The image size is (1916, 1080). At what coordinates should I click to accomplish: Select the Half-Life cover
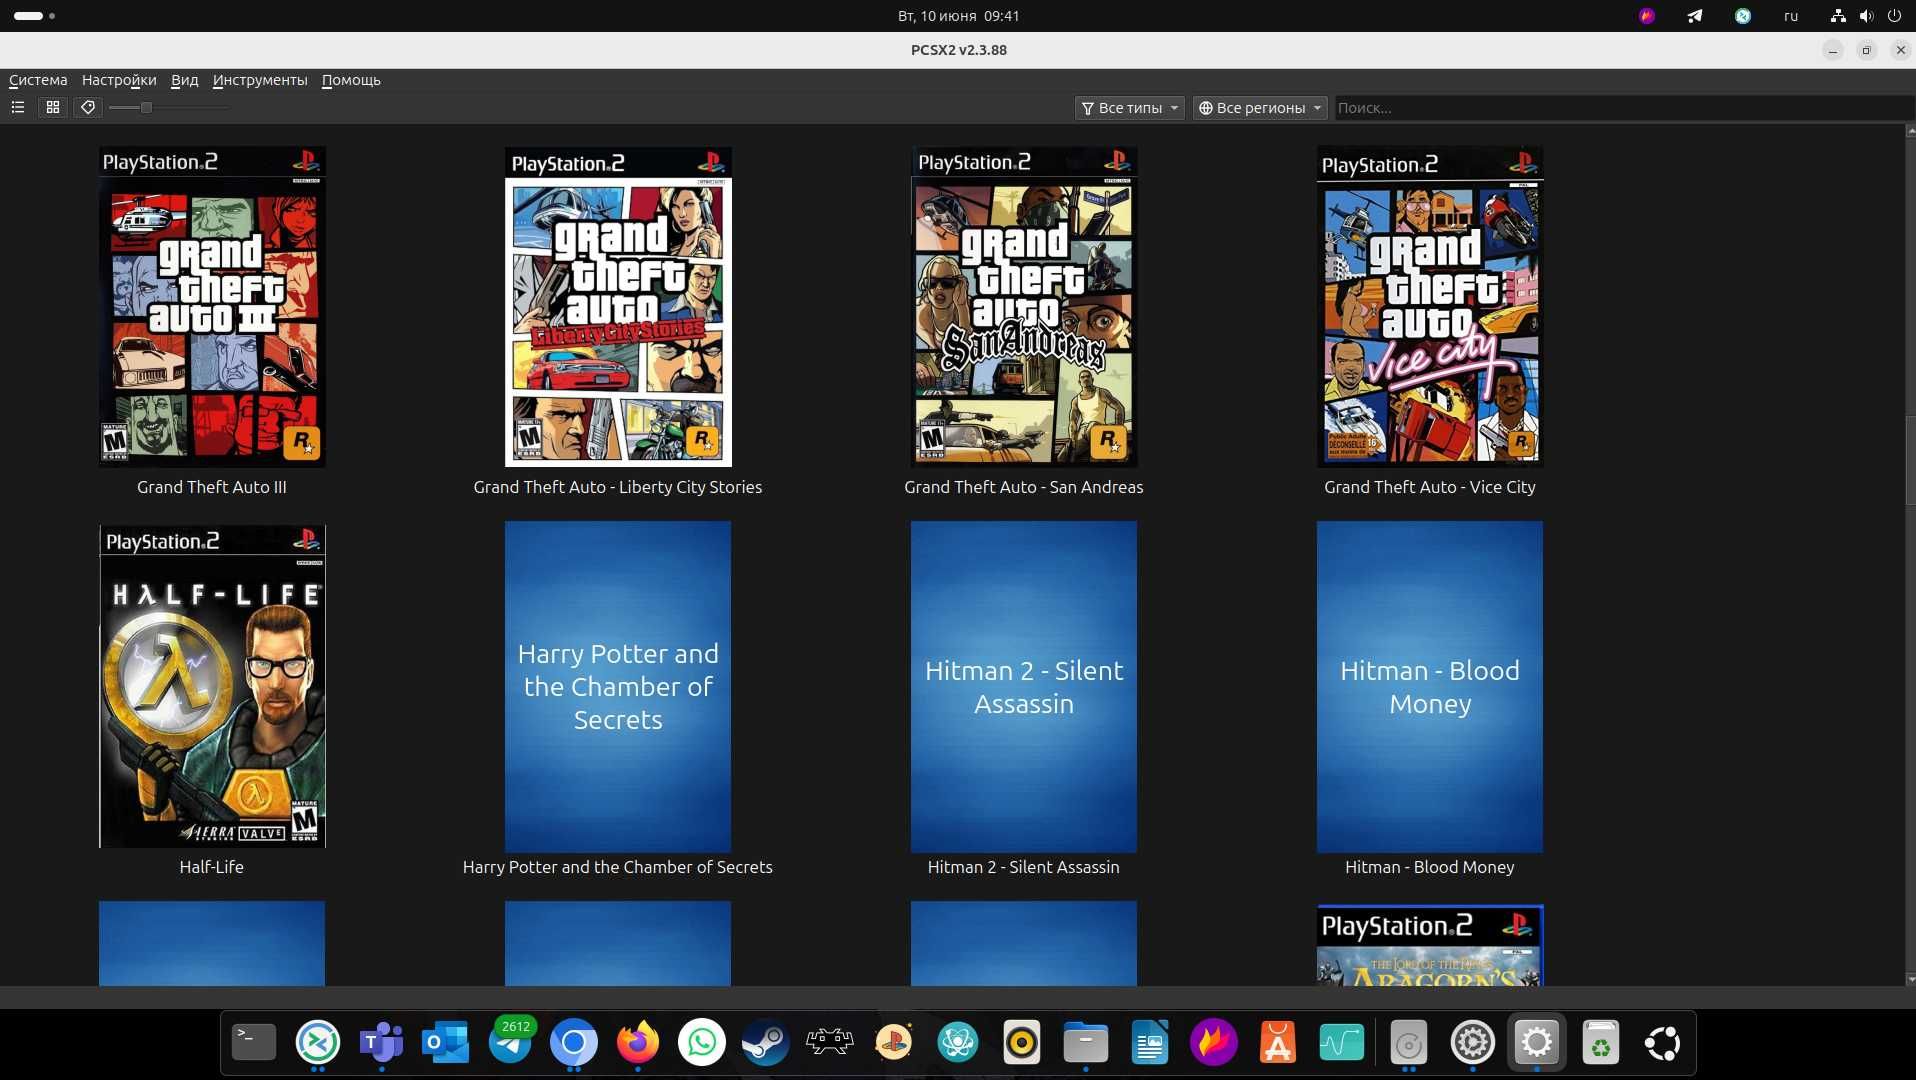coord(212,687)
